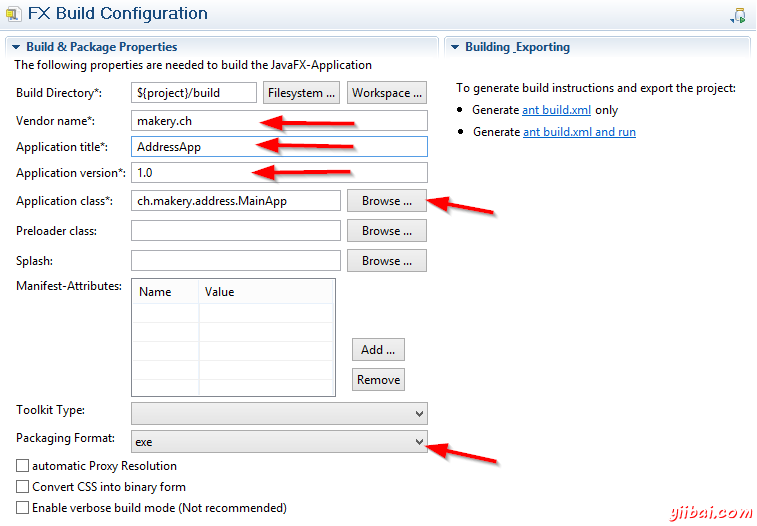This screenshot has height=526, width=757.
Task: Browse for the Application class
Action: click(x=387, y=201)
